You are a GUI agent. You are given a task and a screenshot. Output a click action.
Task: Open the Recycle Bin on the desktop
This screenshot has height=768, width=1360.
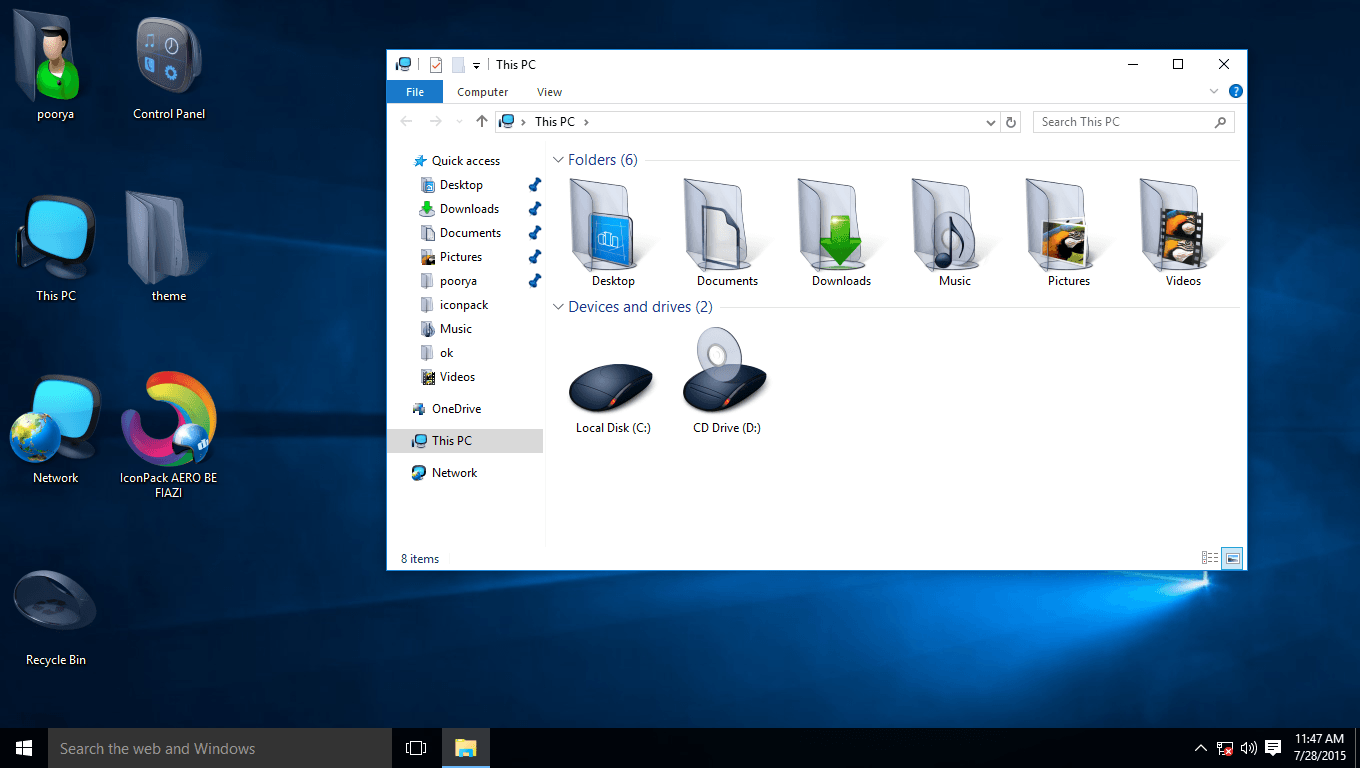54,600
